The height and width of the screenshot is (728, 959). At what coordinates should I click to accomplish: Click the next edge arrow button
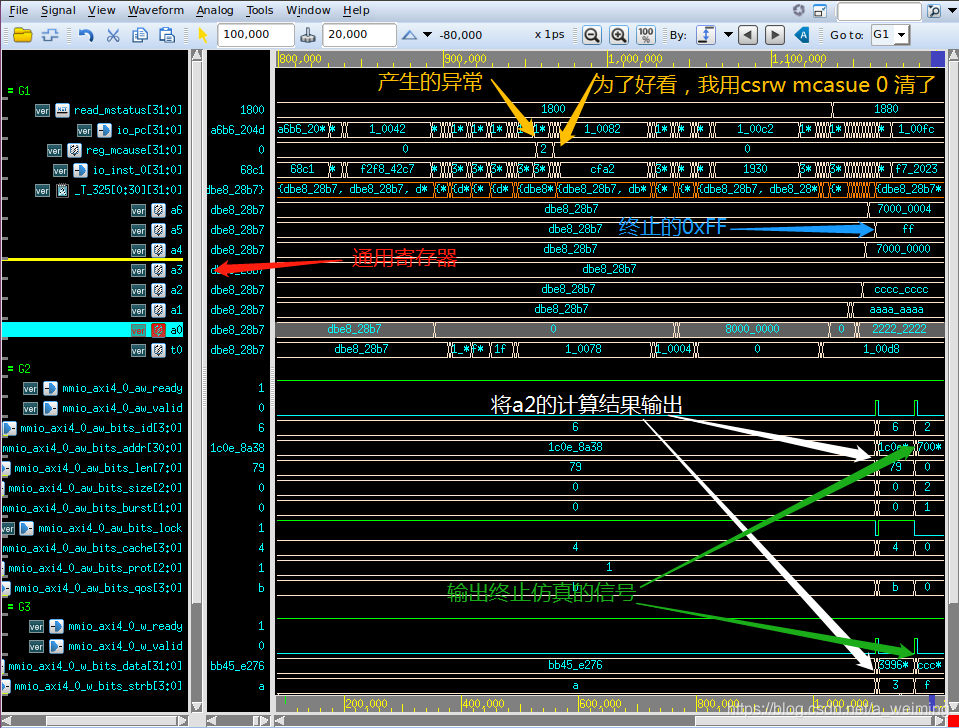click(775, 35)
